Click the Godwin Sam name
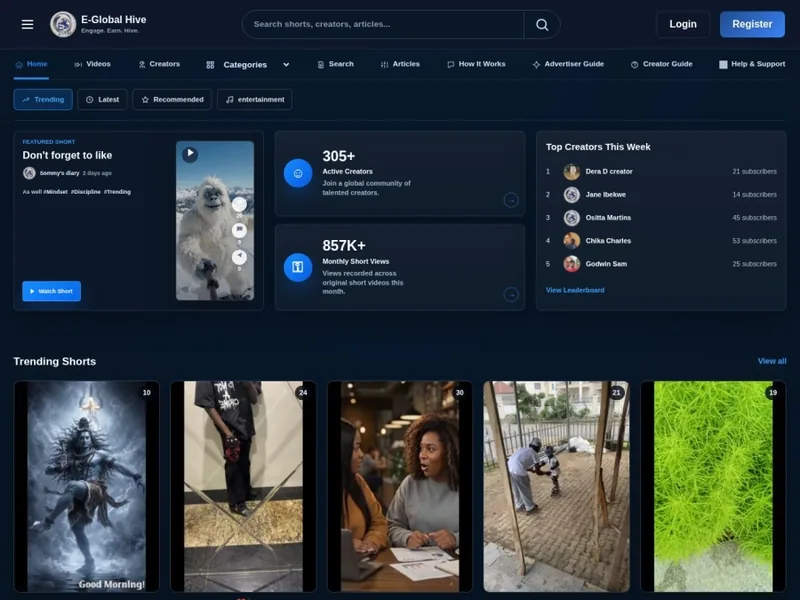Image resolution: width=800 pixels, height=600 pixels. [x=607, y=264]
